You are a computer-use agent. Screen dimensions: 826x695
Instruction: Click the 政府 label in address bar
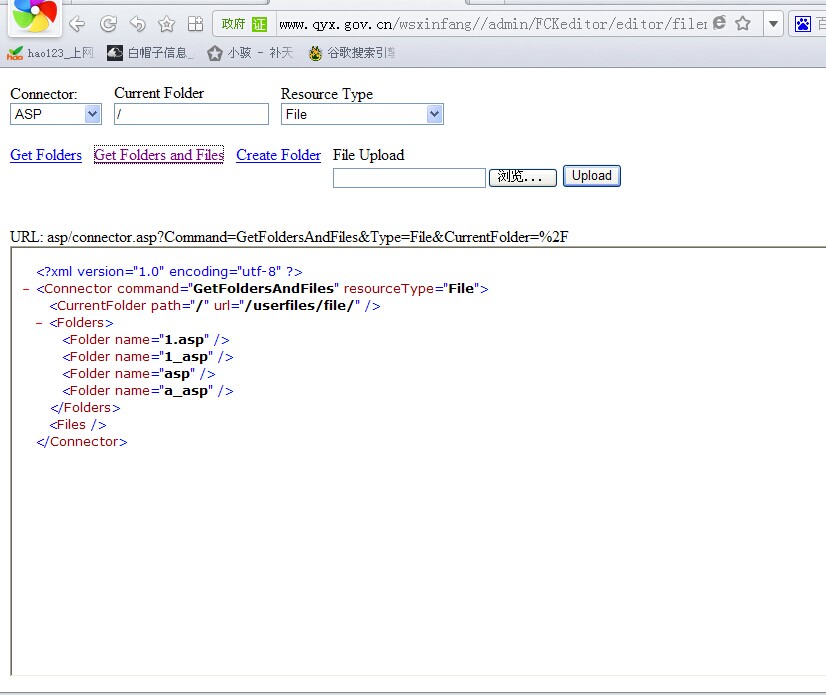[x=233, y=24]
